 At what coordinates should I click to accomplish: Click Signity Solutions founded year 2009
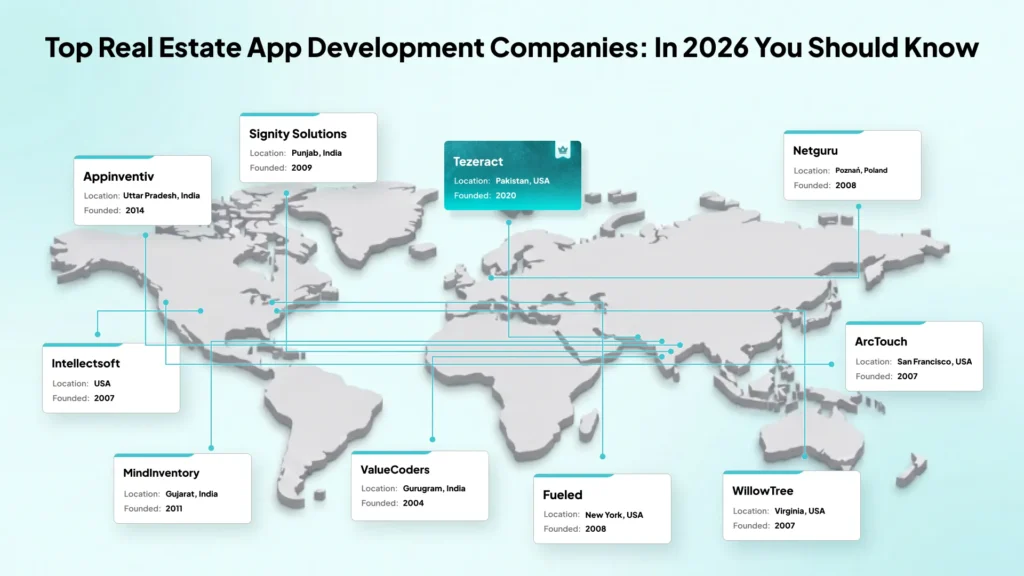tap(302, 168)
